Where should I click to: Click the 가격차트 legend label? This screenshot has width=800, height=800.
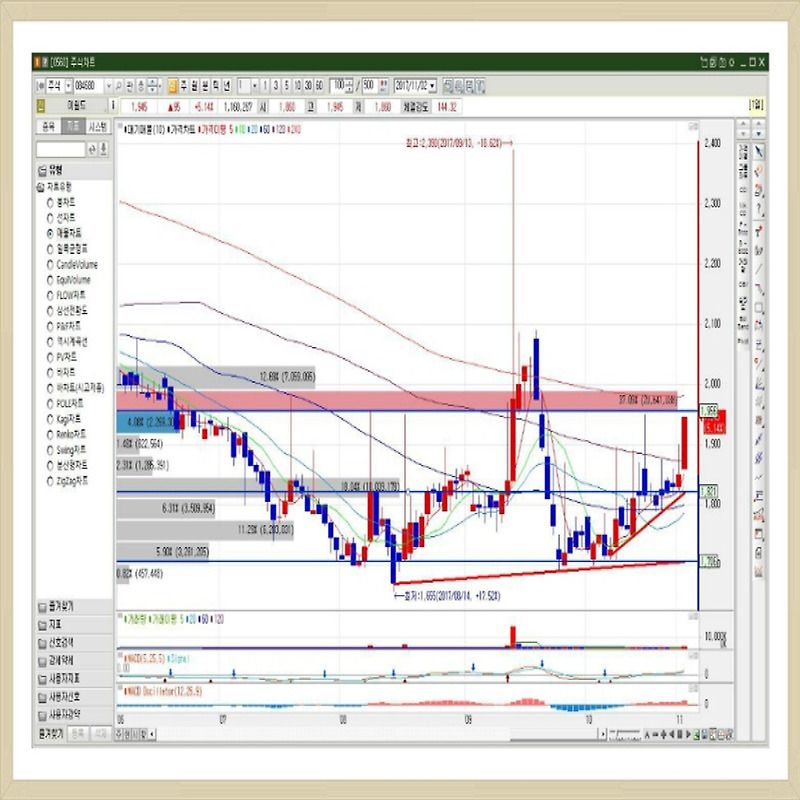182,130
